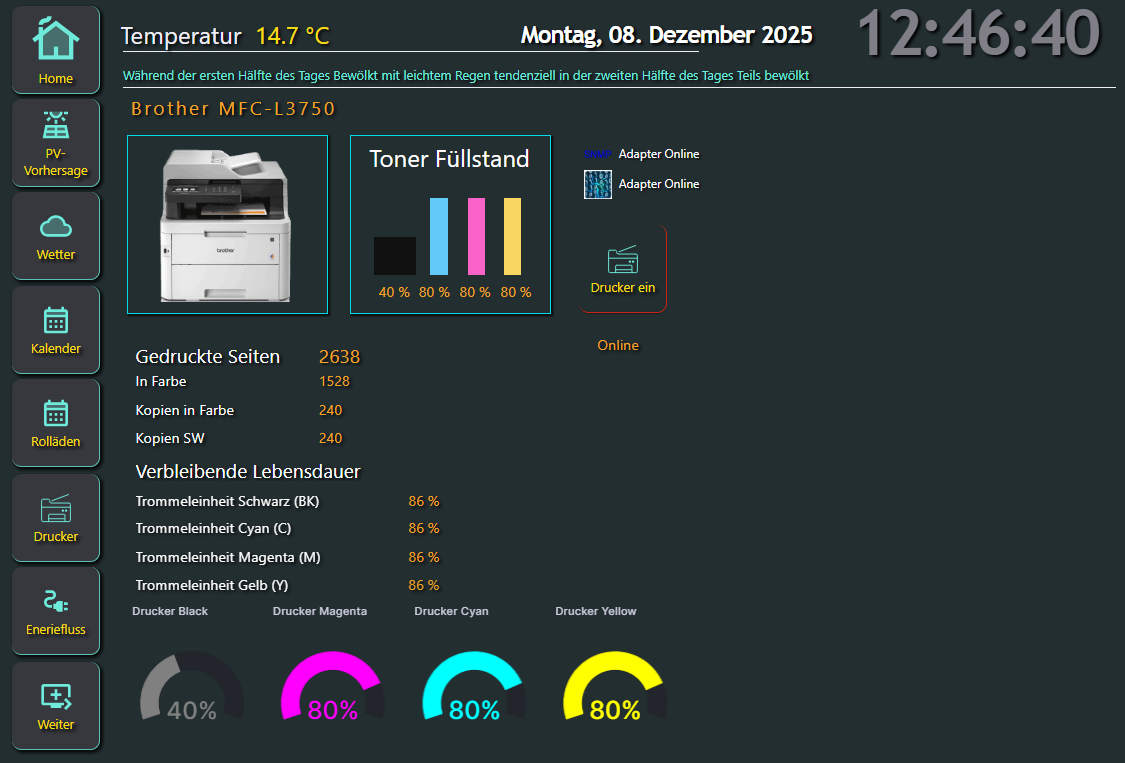The image size is (1125, 763).
Task: Click the Kopien in Farbe value 240
Action: coord(331,410)
